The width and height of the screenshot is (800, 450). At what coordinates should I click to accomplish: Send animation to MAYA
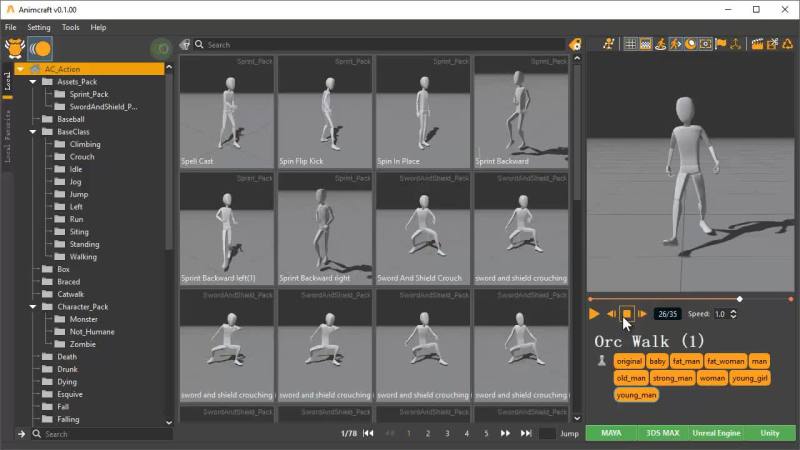[611, 433]
